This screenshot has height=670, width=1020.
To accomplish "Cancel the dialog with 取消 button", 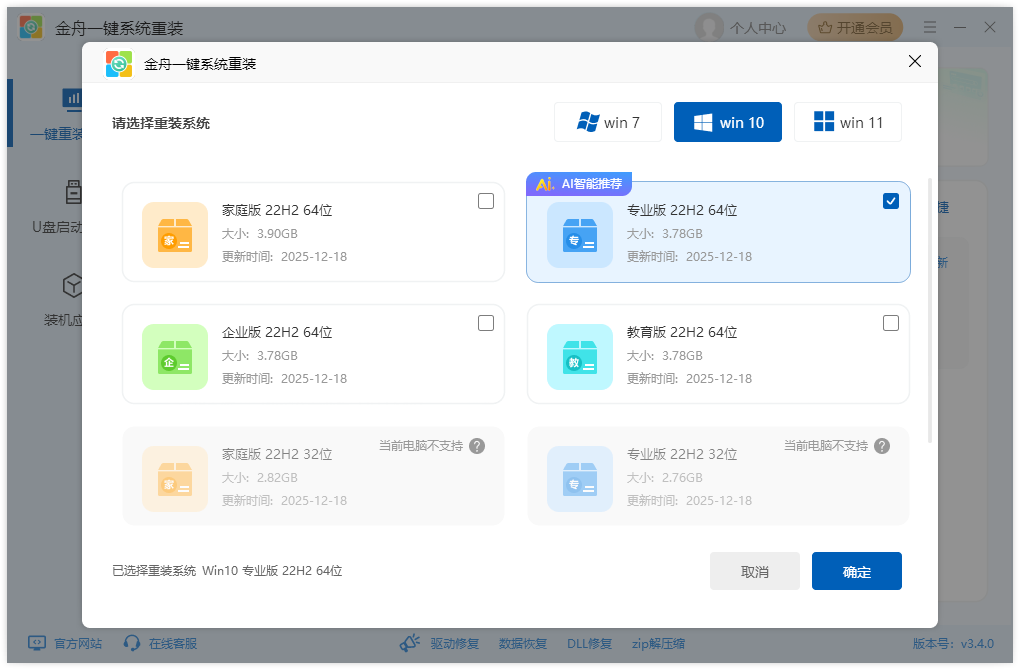I will (755, 570).
